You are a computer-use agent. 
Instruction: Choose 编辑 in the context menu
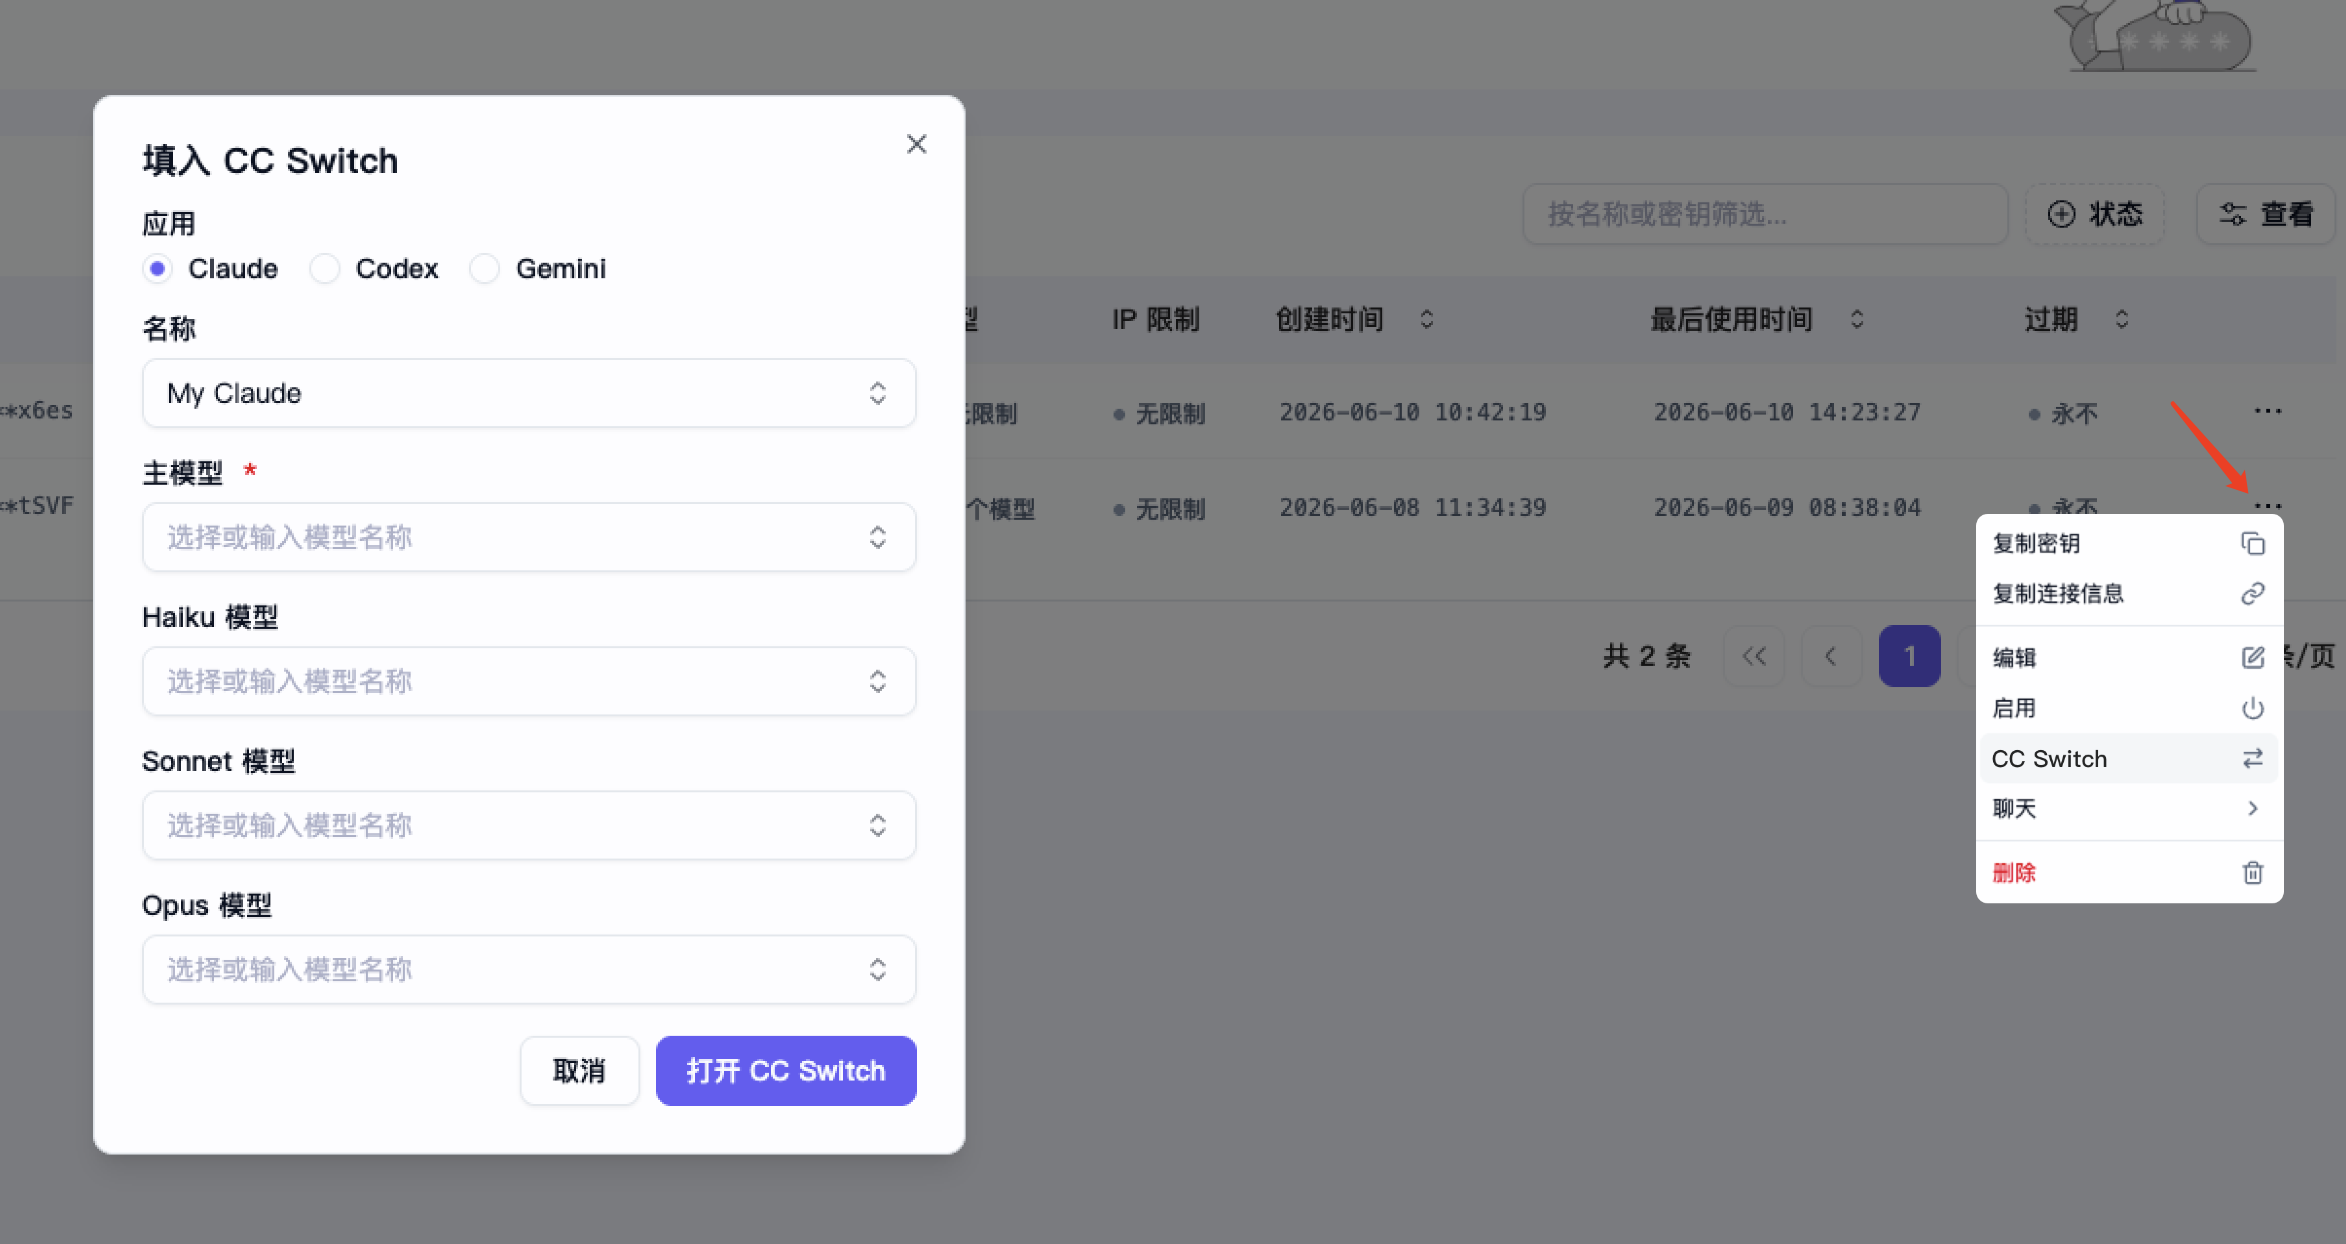coord(2129,657)
